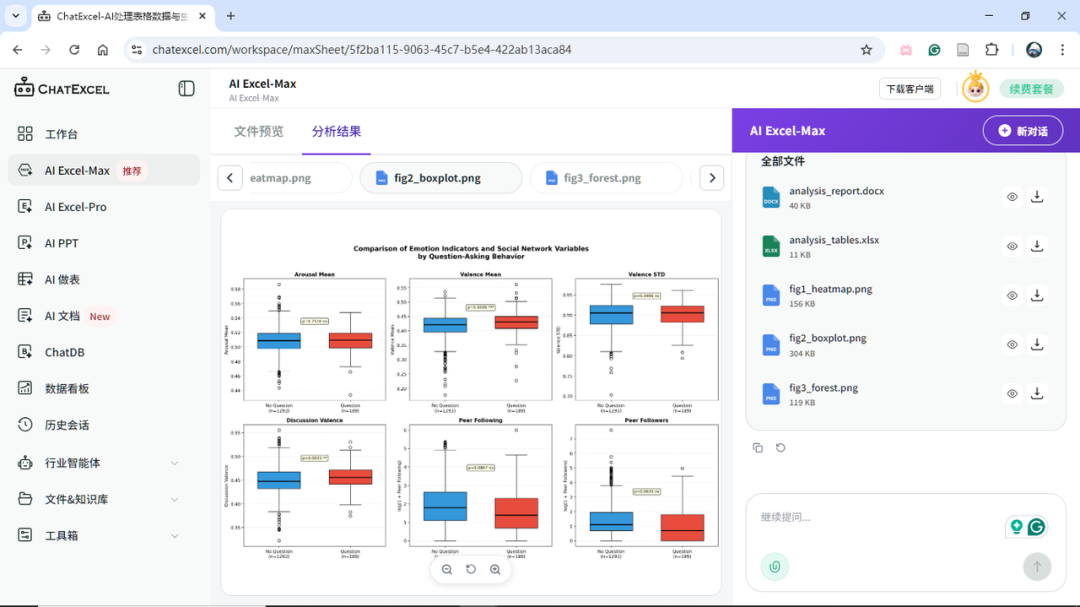Preview fig2_boxplot.png with eye icon
1080x607 pixels.
click(1012, 344)
